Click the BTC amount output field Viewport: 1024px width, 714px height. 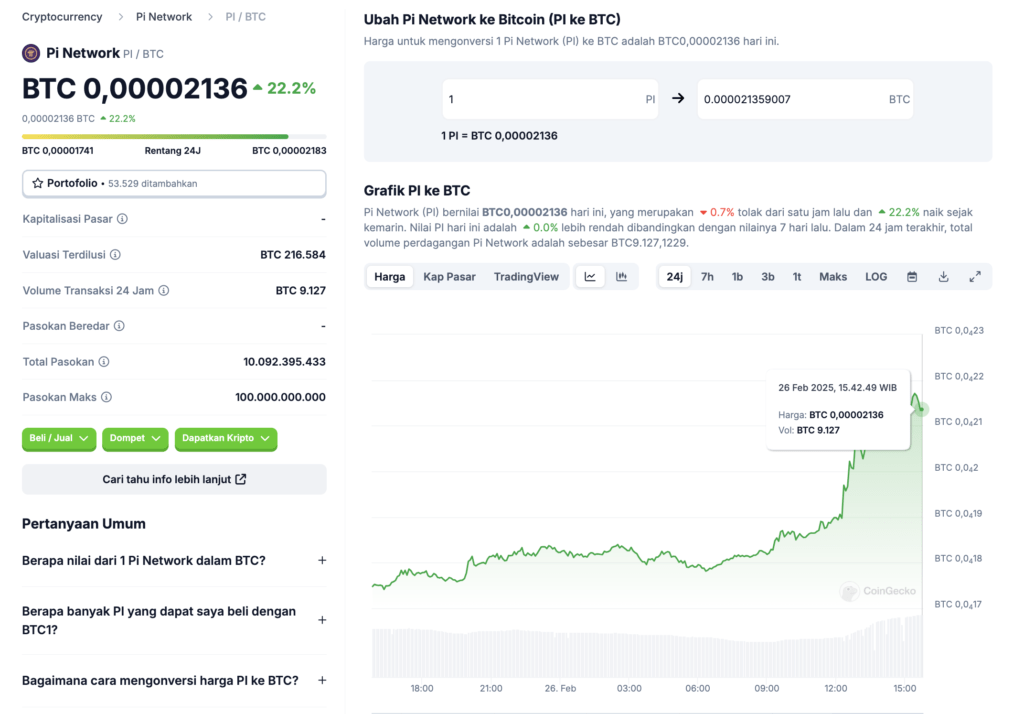coord(805,99)
